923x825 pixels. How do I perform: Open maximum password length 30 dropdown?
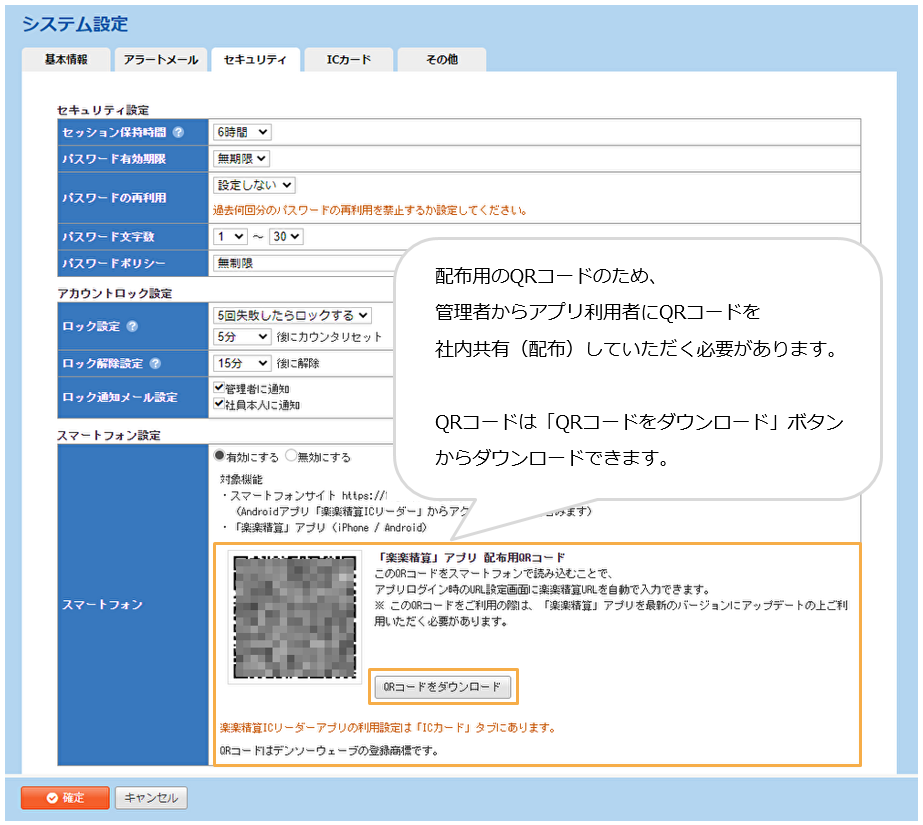tap(286, 237)
